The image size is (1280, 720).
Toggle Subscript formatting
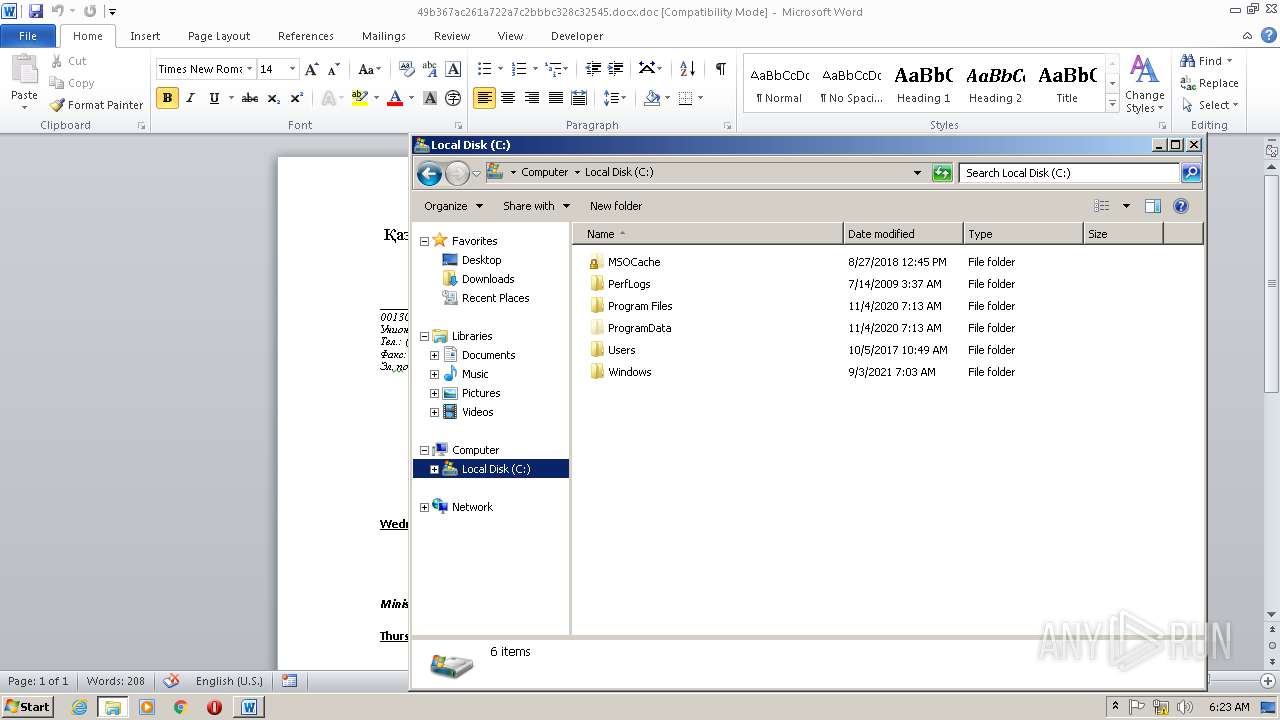pyautogui.click(x=273, y=98)
